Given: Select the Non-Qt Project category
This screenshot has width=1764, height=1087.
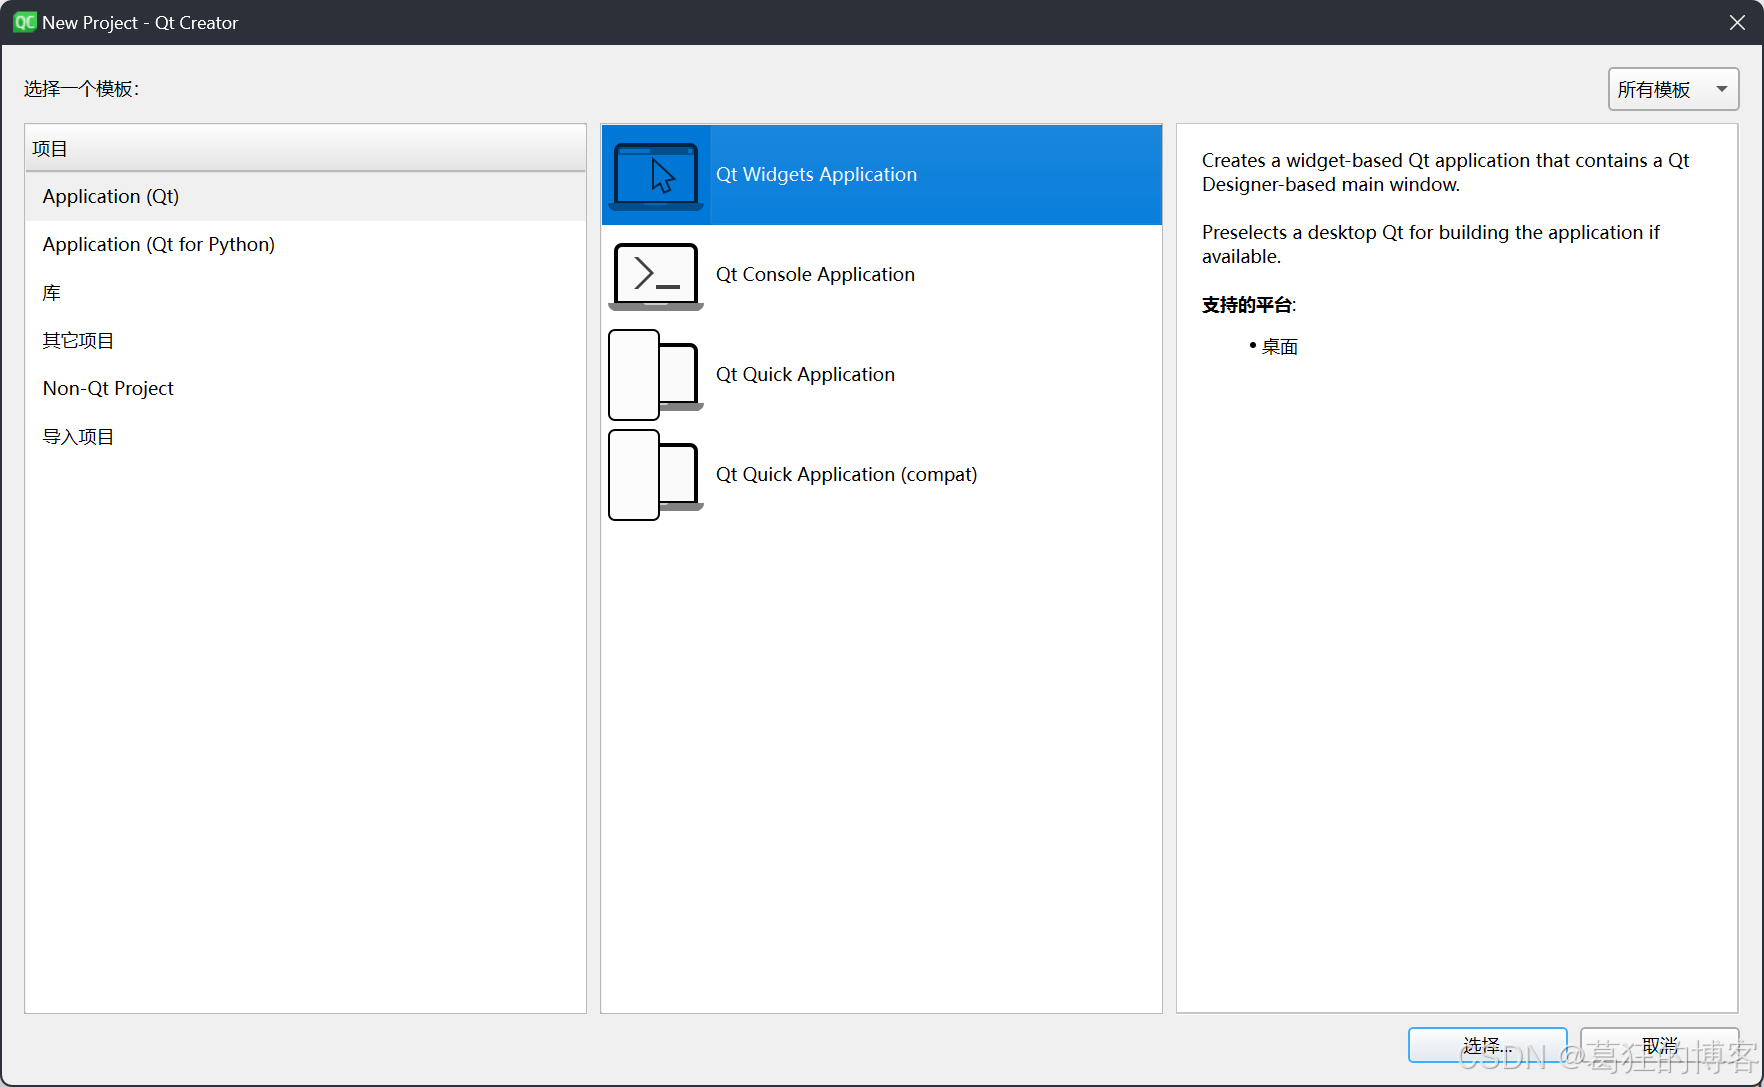Looking at the screenshot, I should click(x=305, y=389).
